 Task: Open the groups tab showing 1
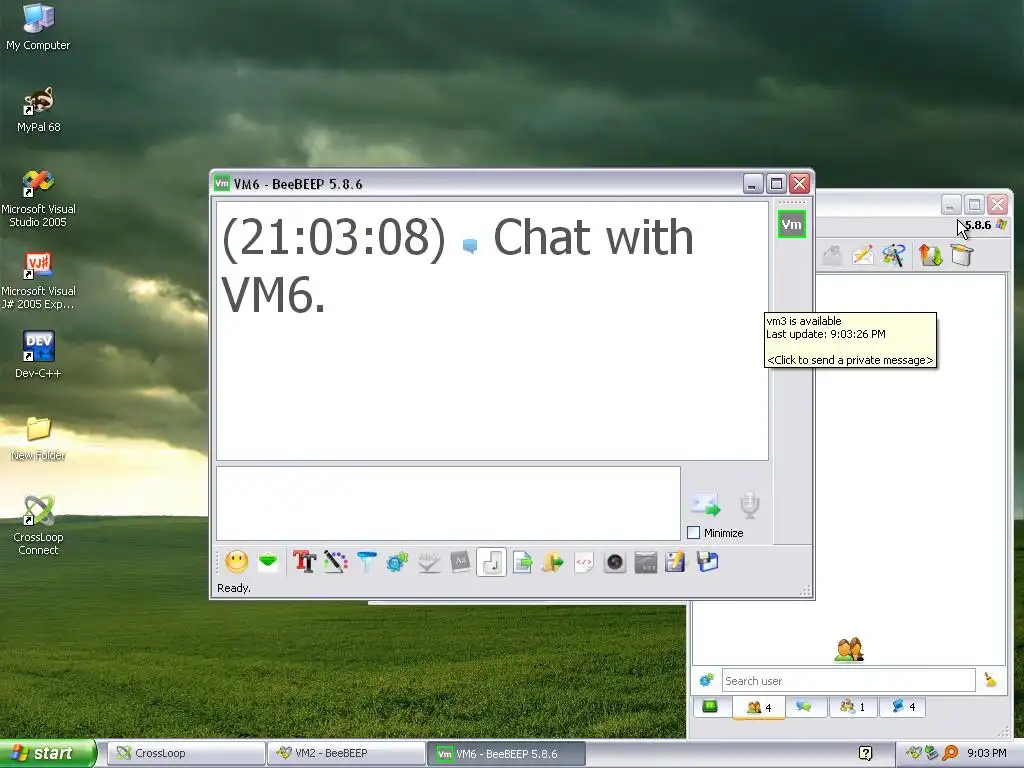(853, 707)
